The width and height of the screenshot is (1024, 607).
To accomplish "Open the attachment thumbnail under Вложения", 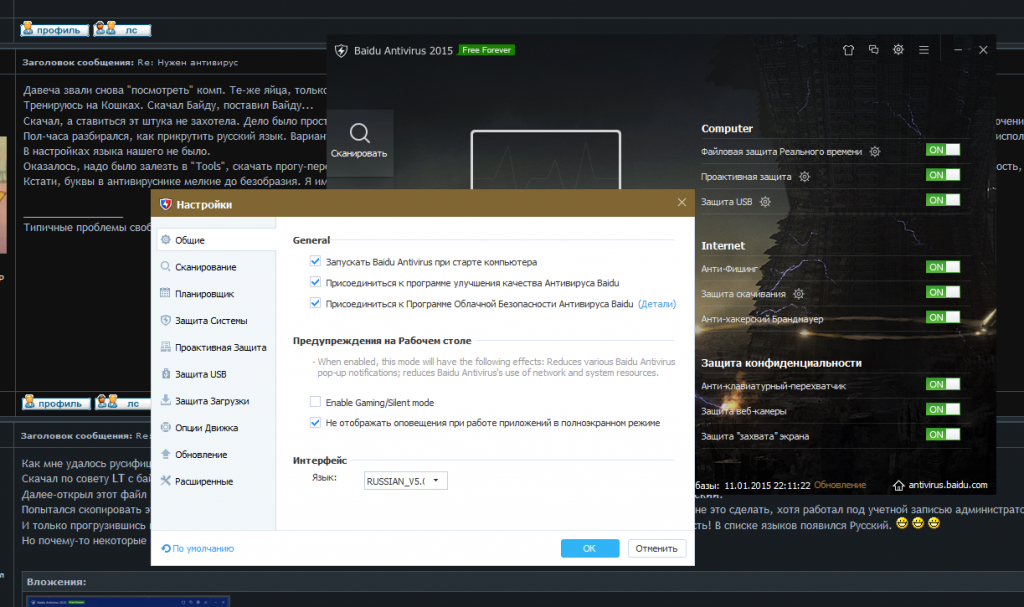I will tap(128, 602).
